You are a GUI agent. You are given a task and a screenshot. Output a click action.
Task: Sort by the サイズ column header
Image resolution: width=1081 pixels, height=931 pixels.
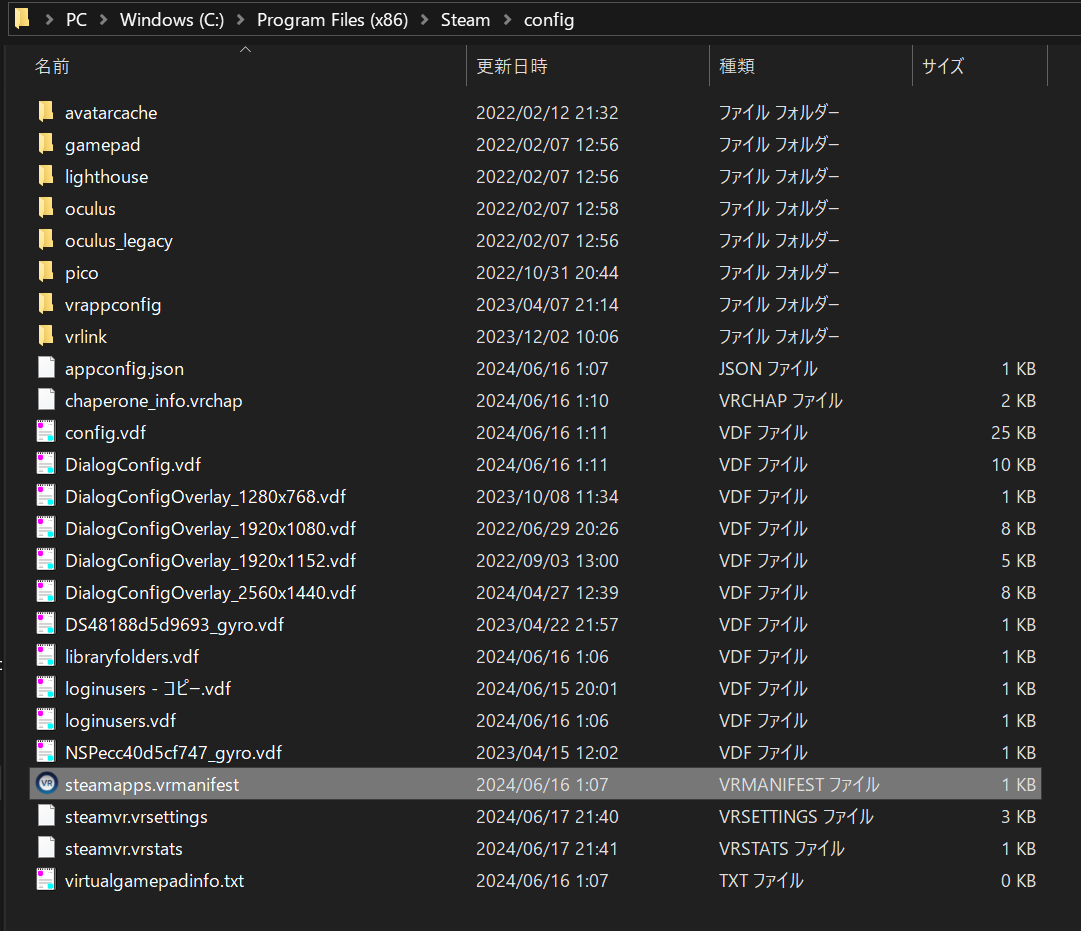pyautogui.click(x=943, y=66)
